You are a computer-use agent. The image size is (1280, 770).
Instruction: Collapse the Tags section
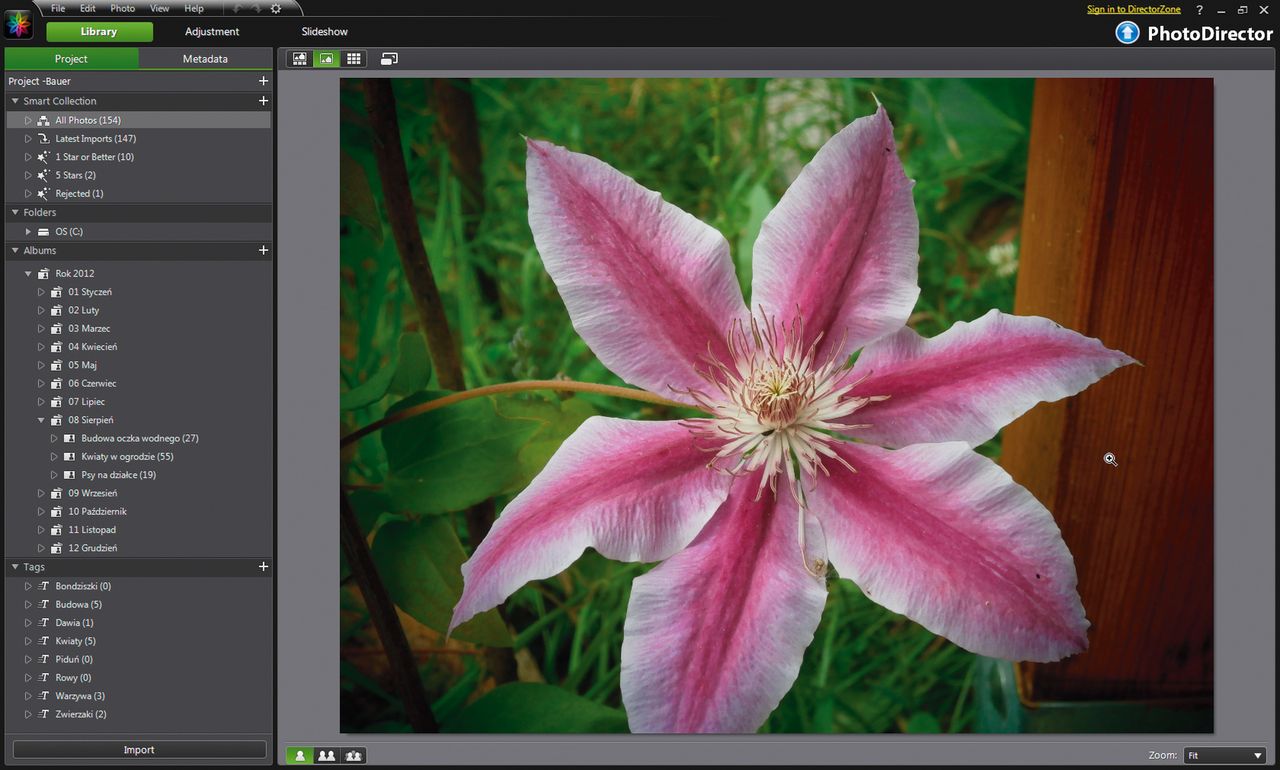(x=14, y=567)
